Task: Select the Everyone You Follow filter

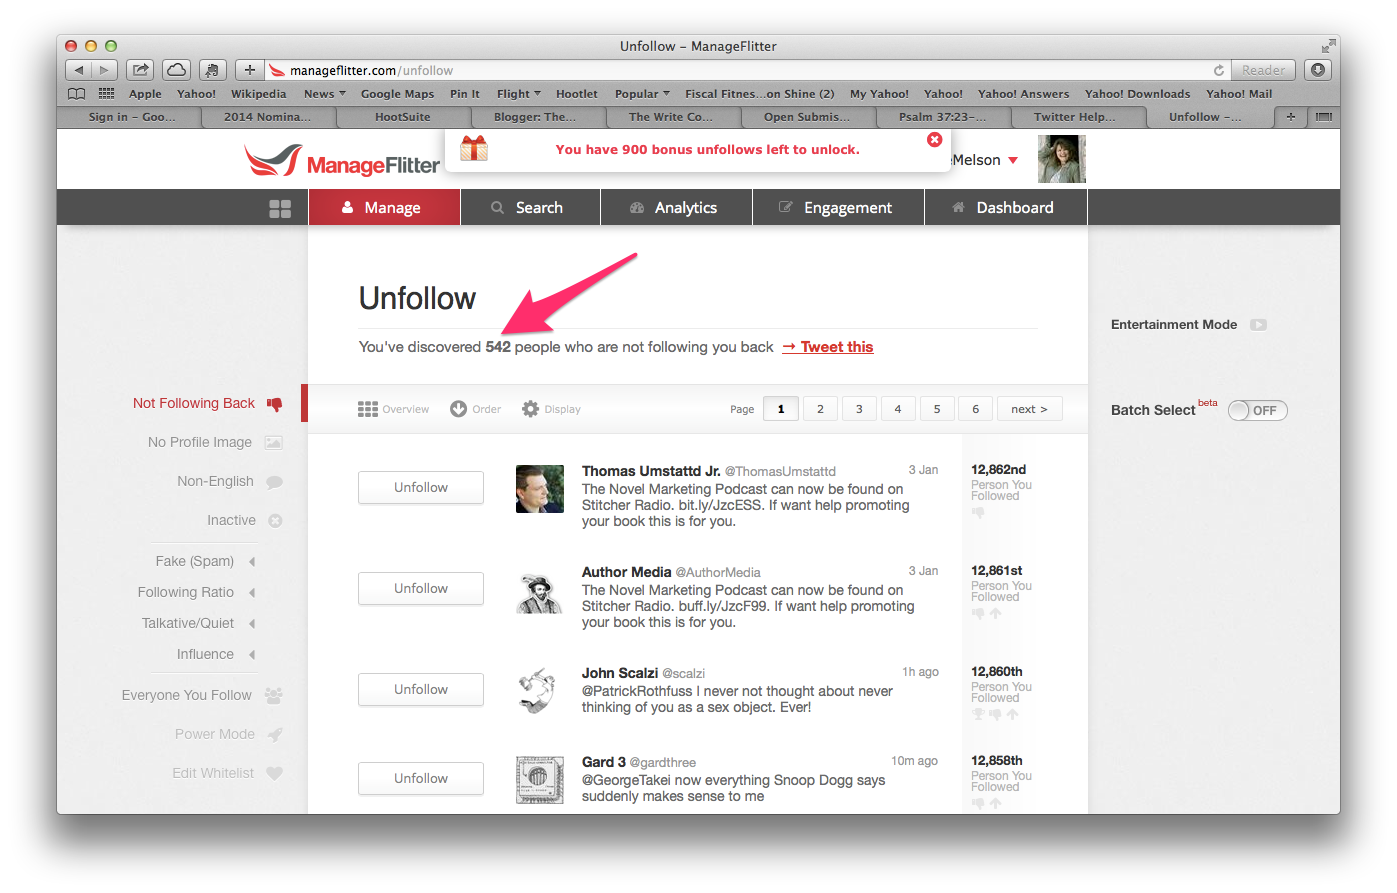Action: point(187,695)
